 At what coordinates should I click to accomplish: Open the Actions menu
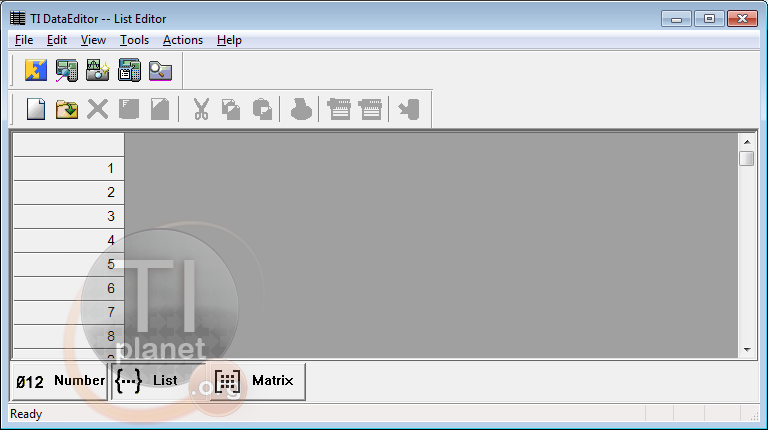(x=183, y=40)
